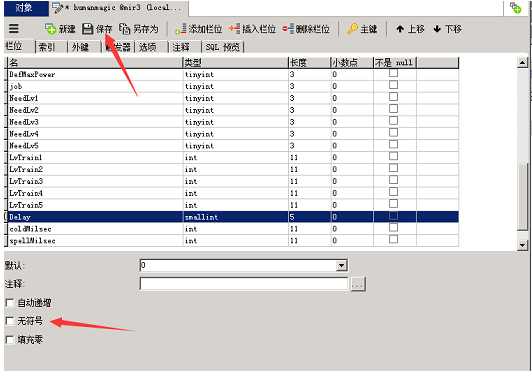Click the 保存 (Save) toolbar button
532x377 pixels.
tap(97, 29)
